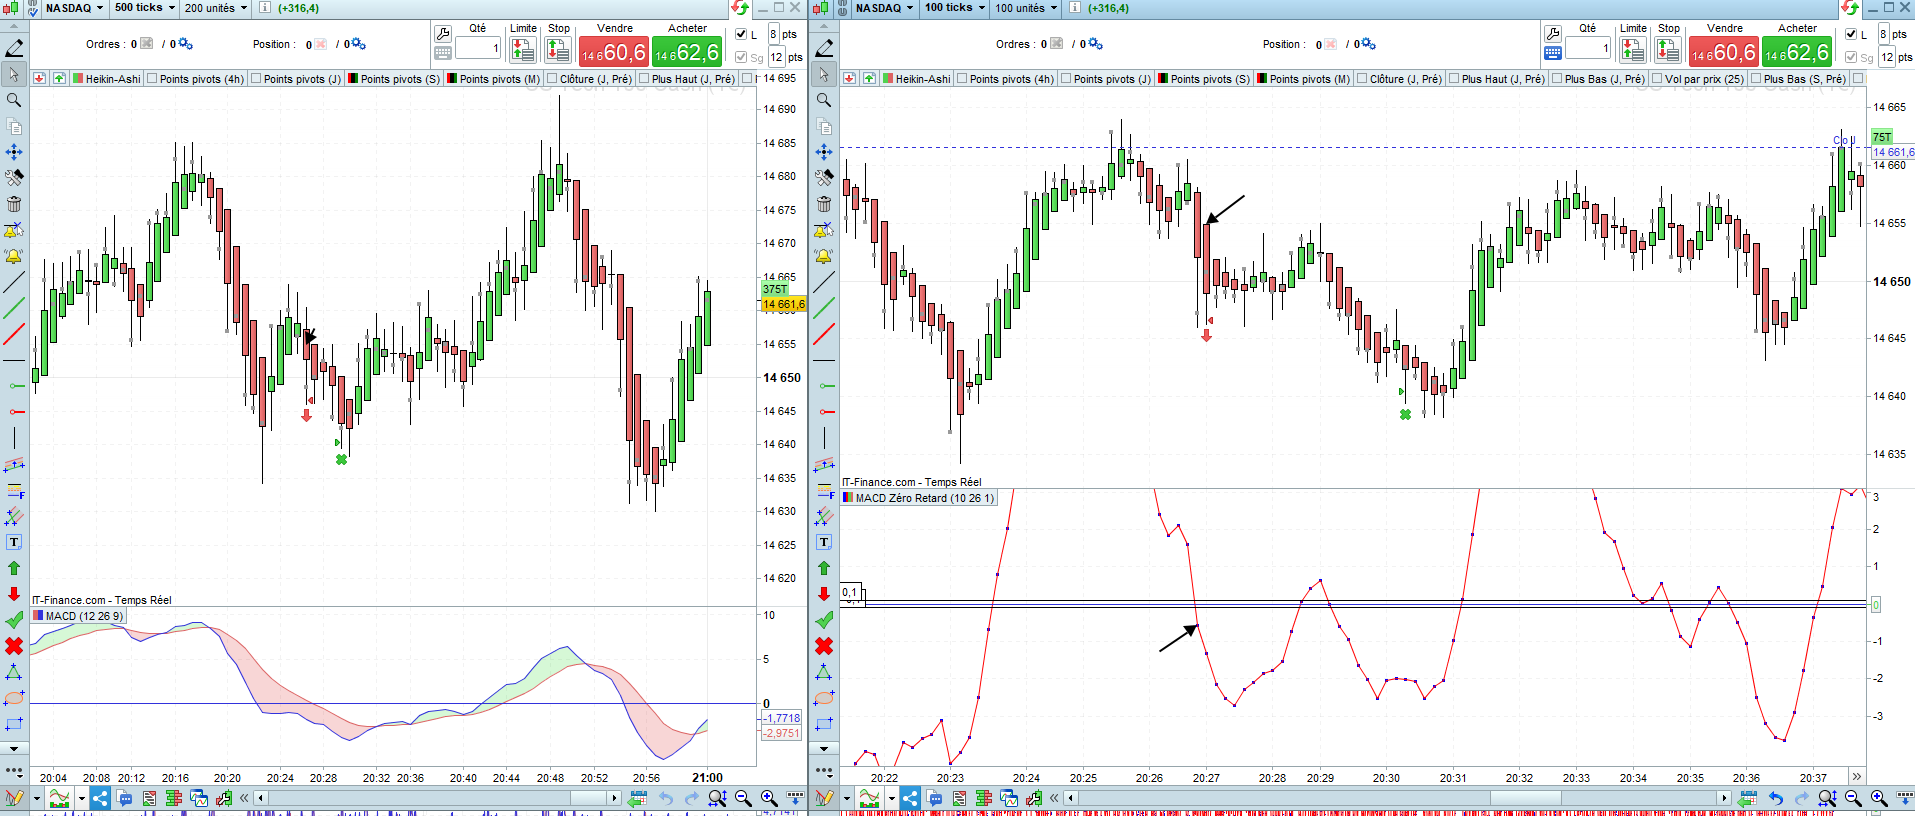Open the NASDAQ instrument dropdown in left chart
This screenshot has width=1915, height=816.
tap(74, 8)
